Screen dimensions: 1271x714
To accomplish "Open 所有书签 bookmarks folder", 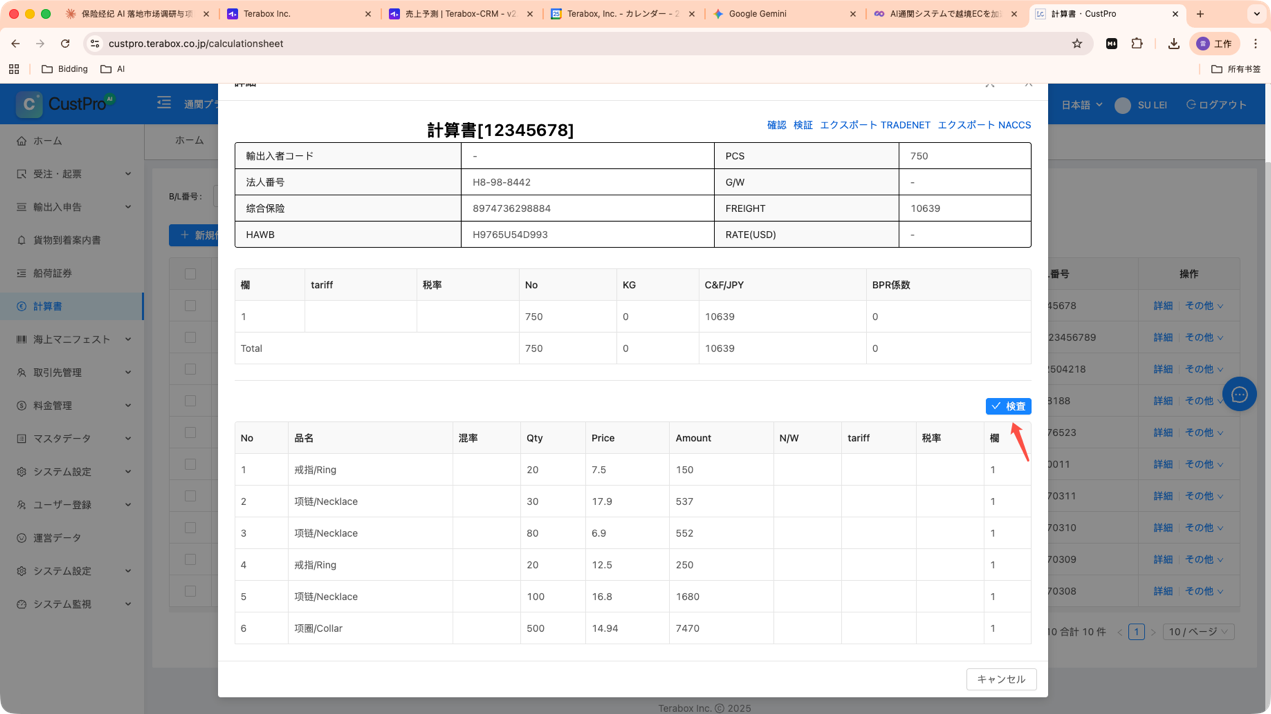I will click(1235, 69).
